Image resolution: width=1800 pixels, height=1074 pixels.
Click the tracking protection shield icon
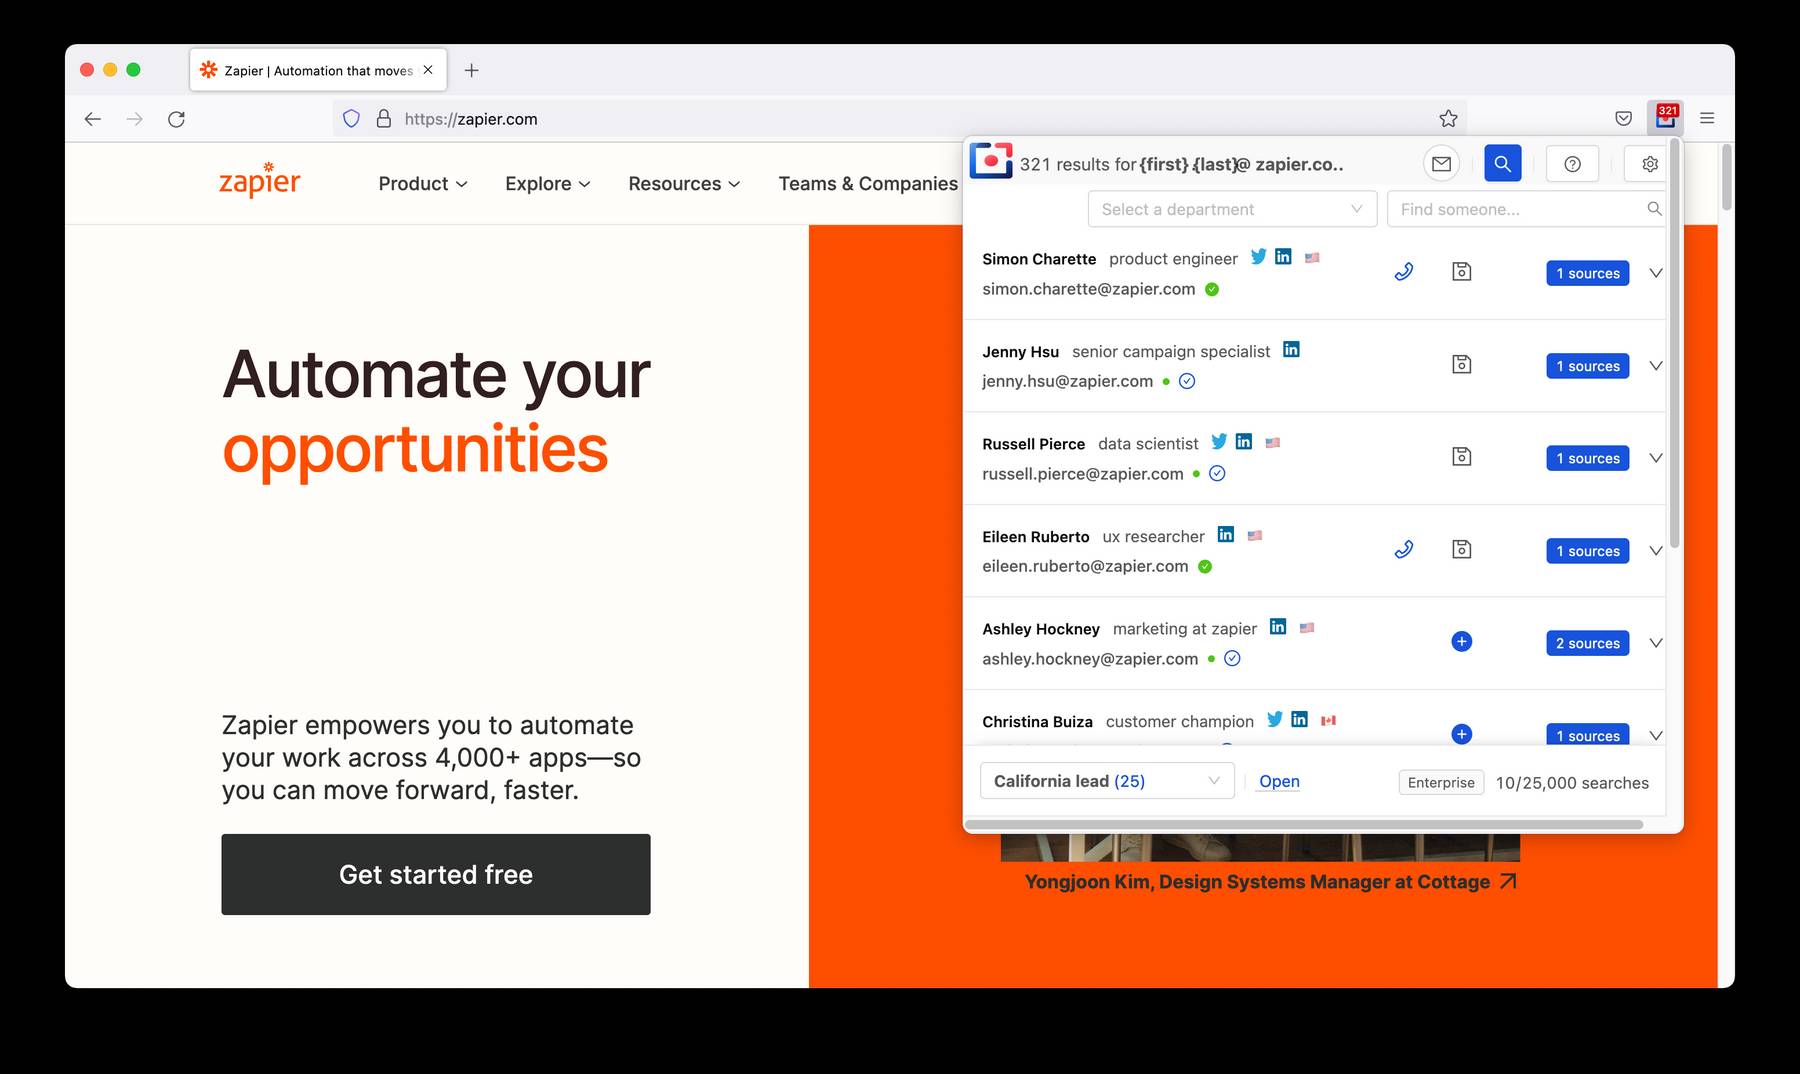pos(351,119)
